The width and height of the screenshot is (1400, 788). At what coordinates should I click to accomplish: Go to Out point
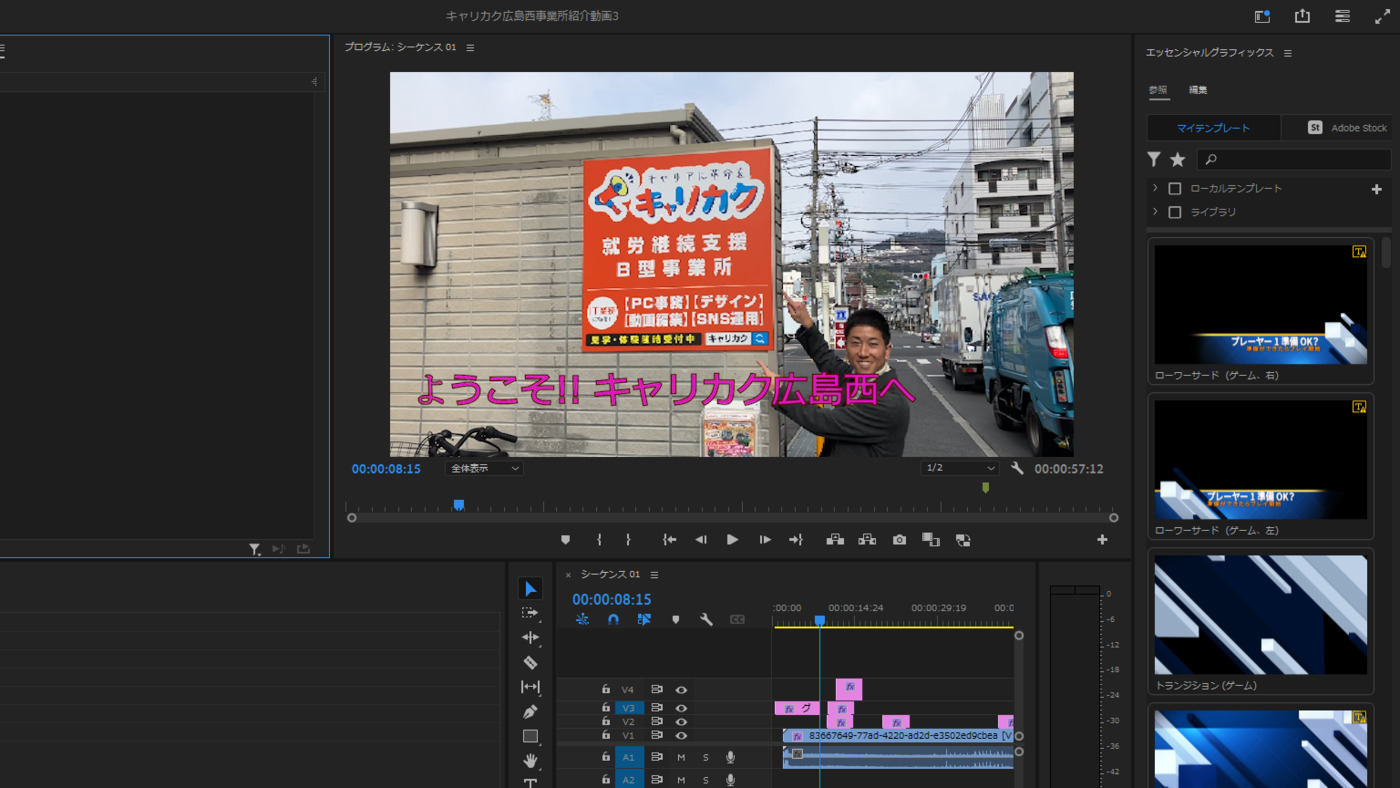796,540
